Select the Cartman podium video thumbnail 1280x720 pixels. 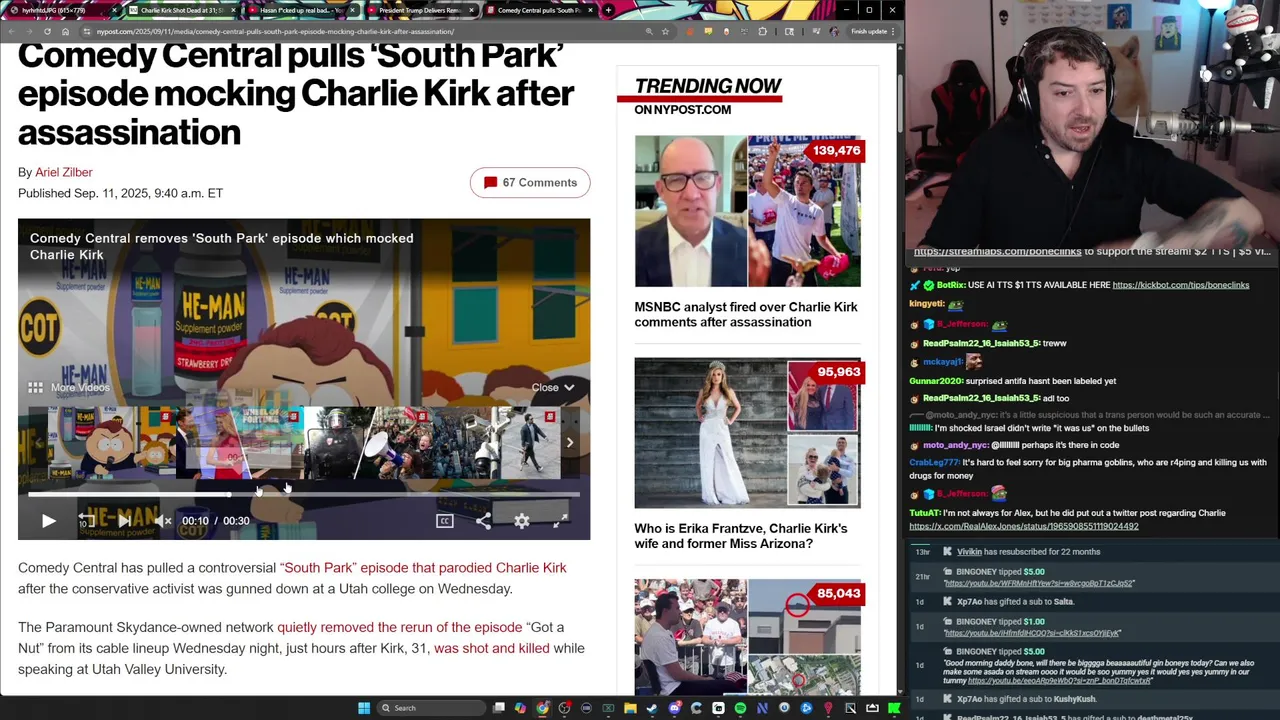point(111,442)
